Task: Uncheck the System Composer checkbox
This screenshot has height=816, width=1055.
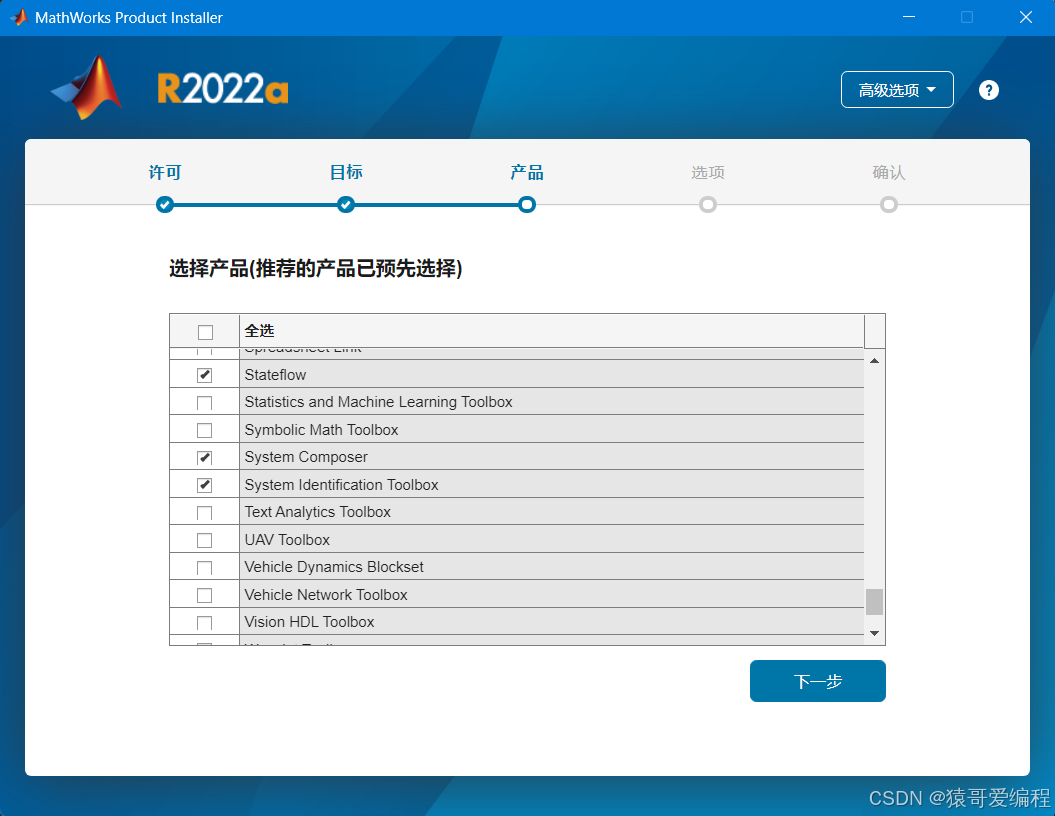Action: click(x=205, y=458)
